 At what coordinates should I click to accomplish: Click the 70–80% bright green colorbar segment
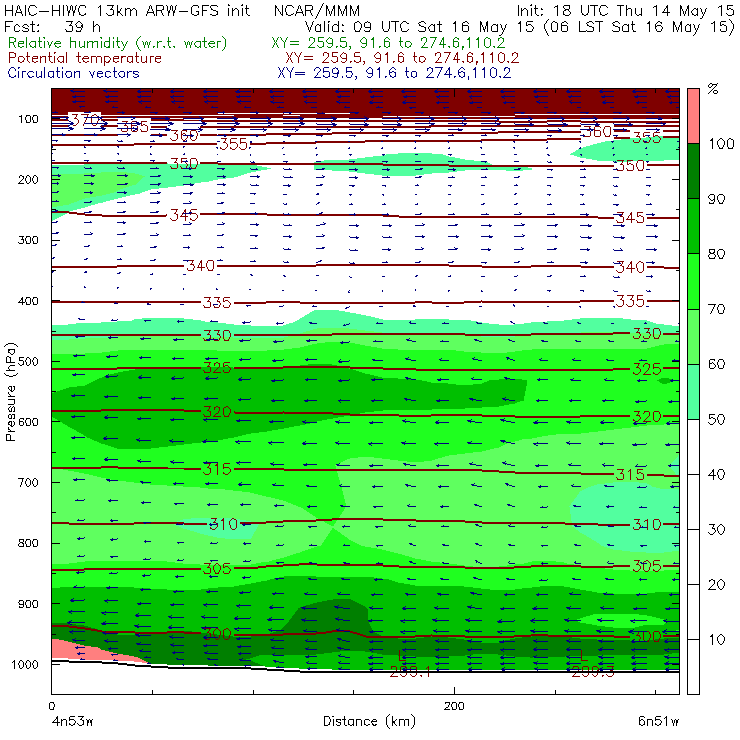pyautogui.click(x=693, y=281)
